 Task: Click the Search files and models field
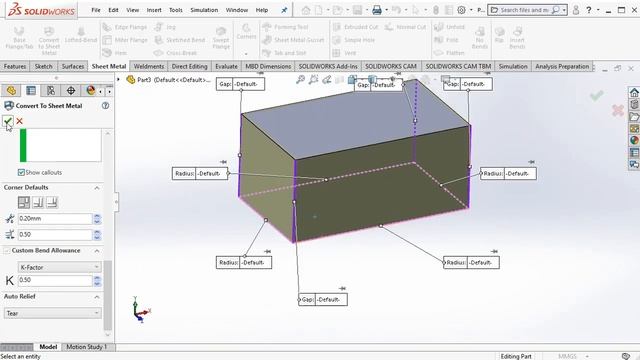(x=524, y=10)
